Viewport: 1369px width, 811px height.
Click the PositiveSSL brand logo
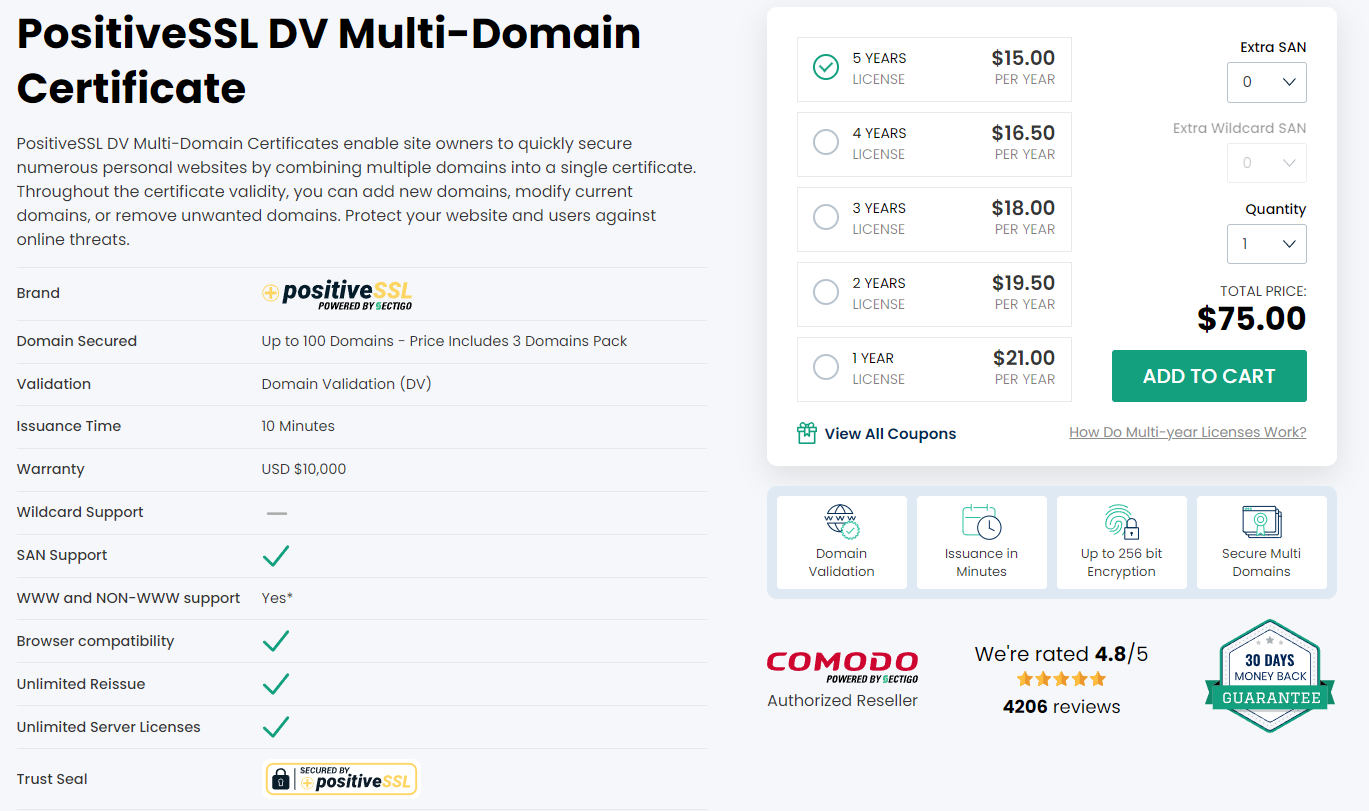tap(337, 294)
